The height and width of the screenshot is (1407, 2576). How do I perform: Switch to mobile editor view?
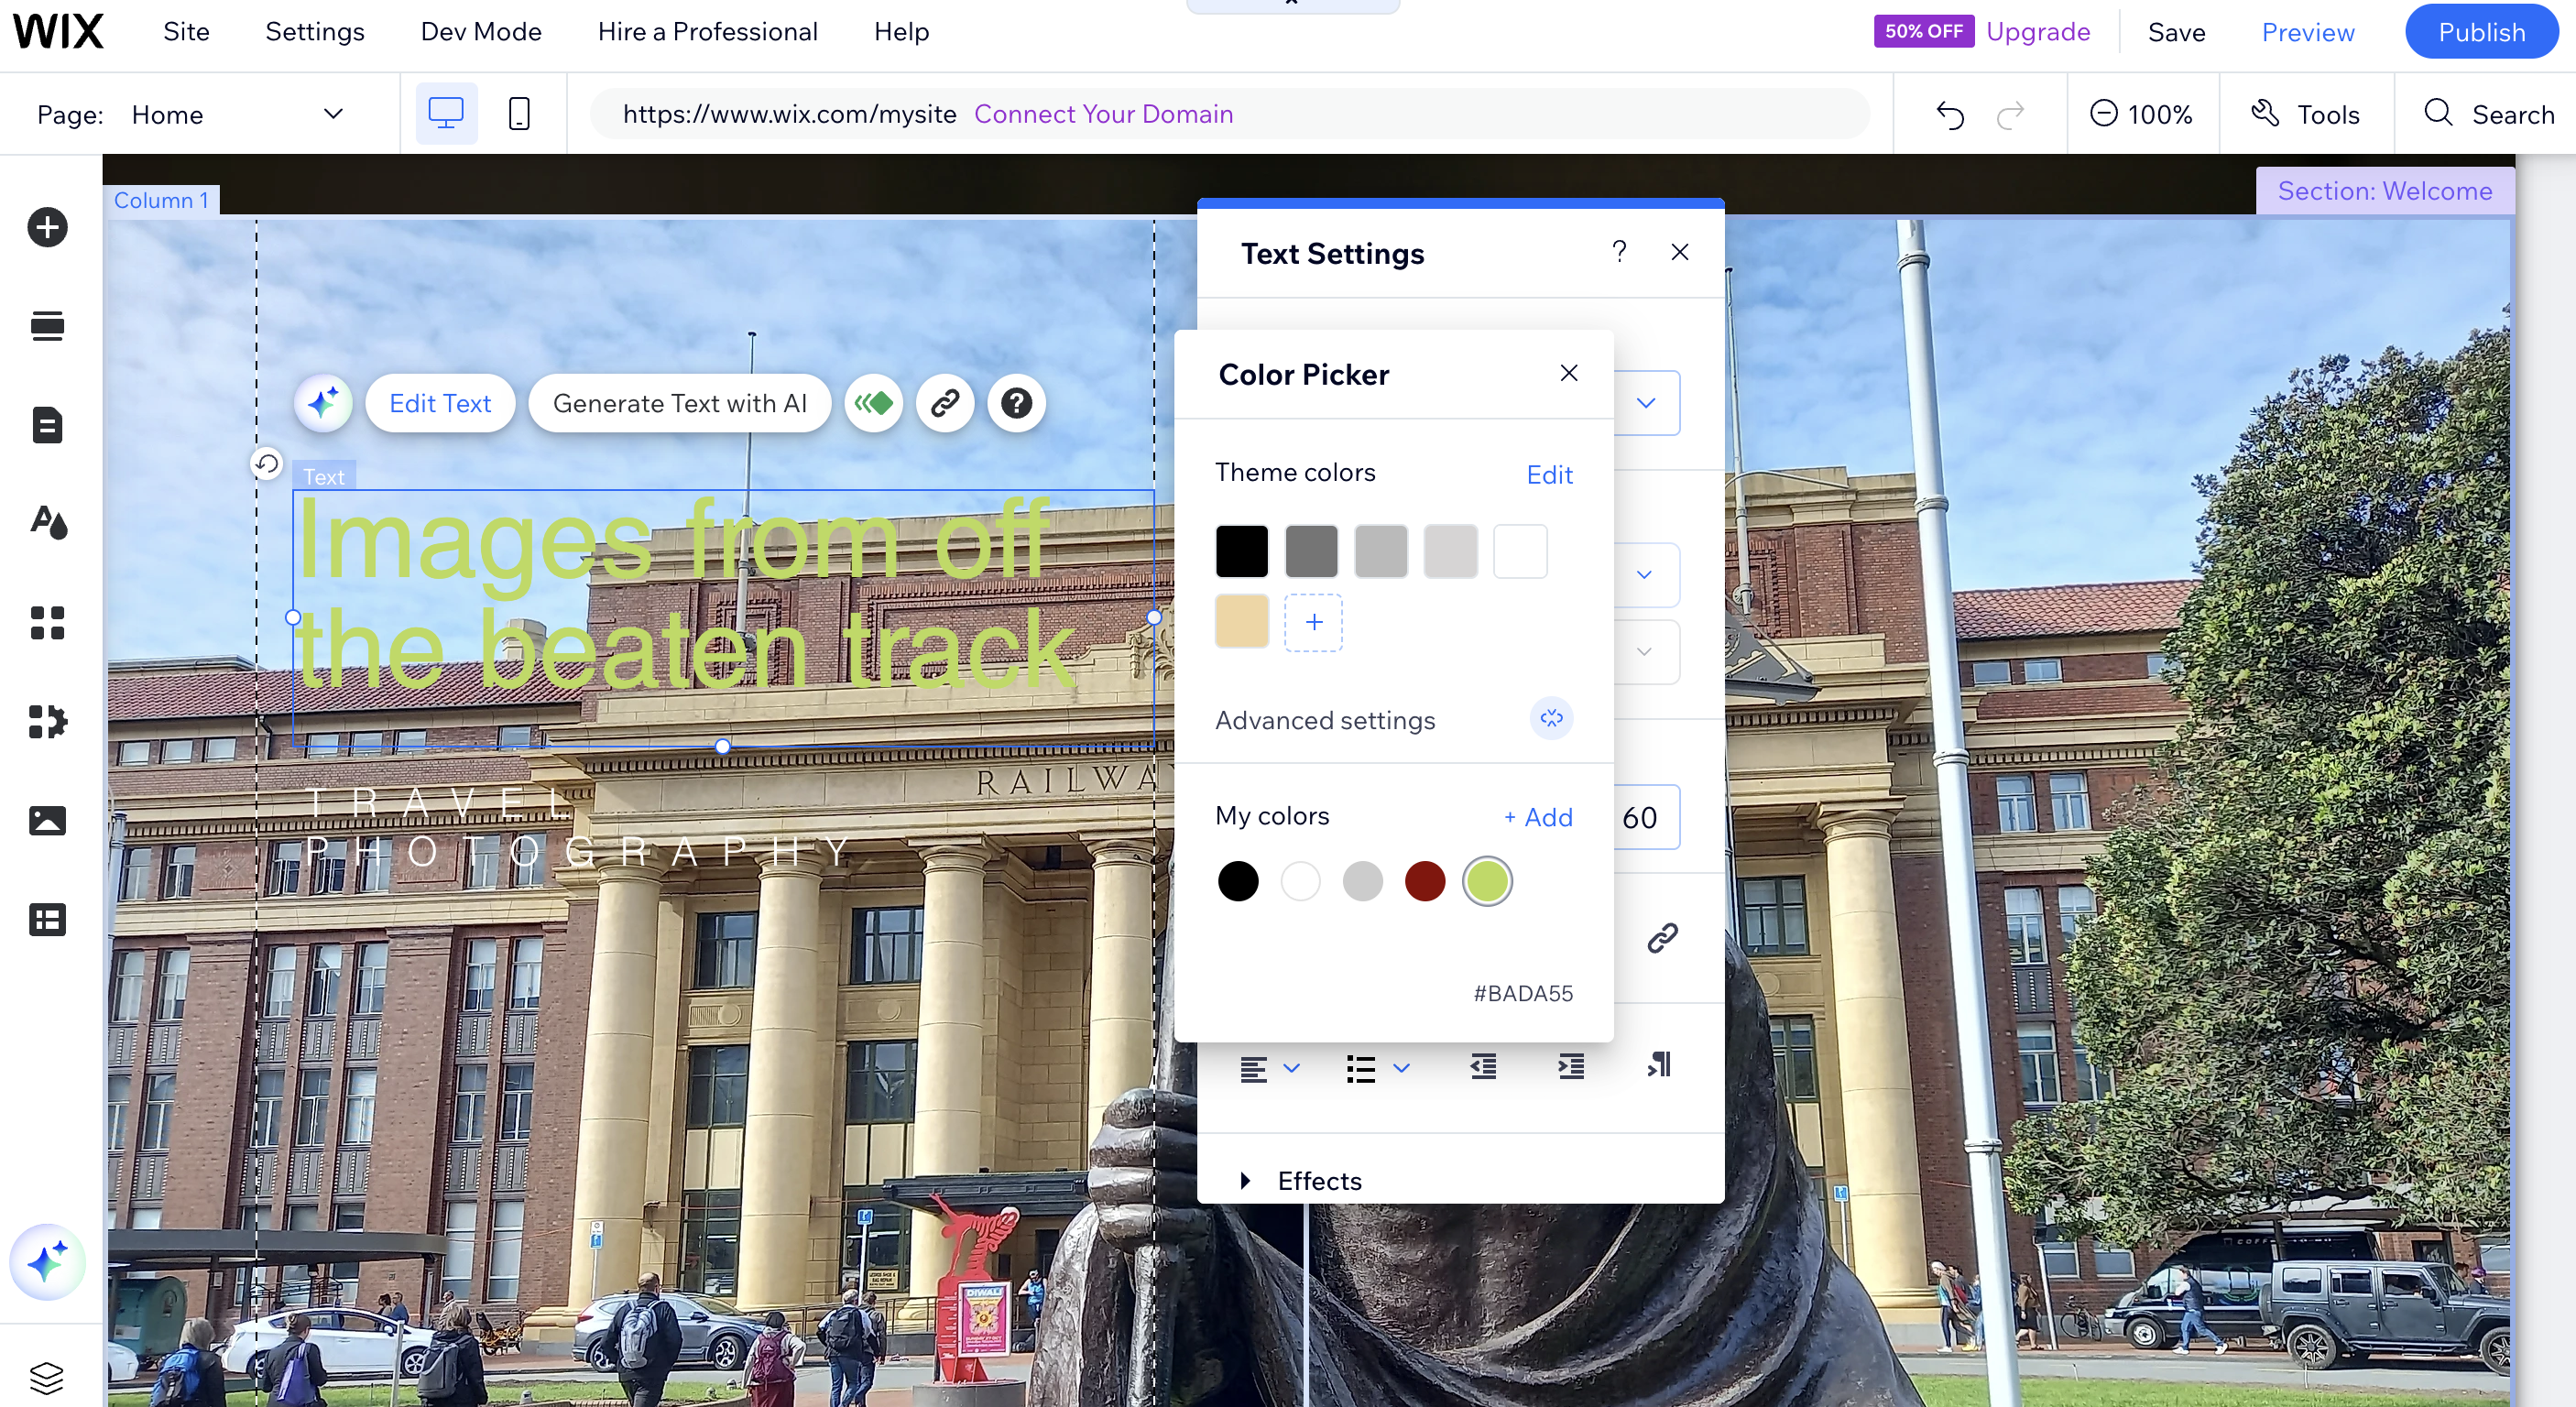[519, 113]
